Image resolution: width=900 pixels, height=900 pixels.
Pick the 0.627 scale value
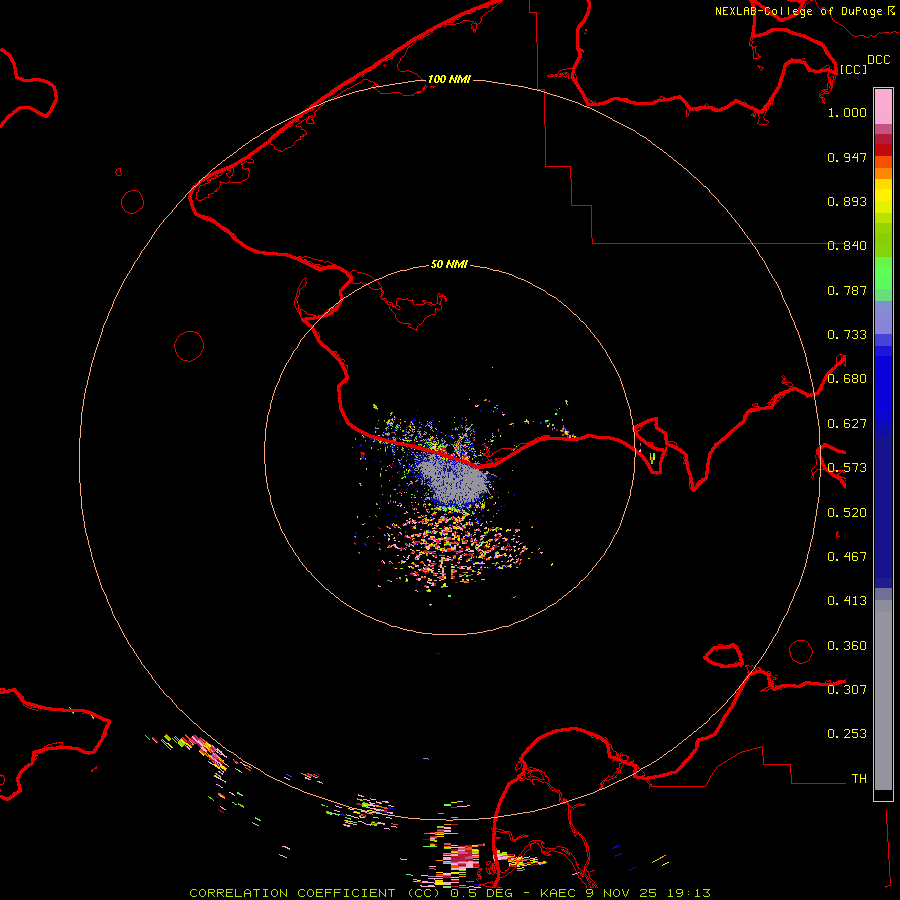point(847,424)
